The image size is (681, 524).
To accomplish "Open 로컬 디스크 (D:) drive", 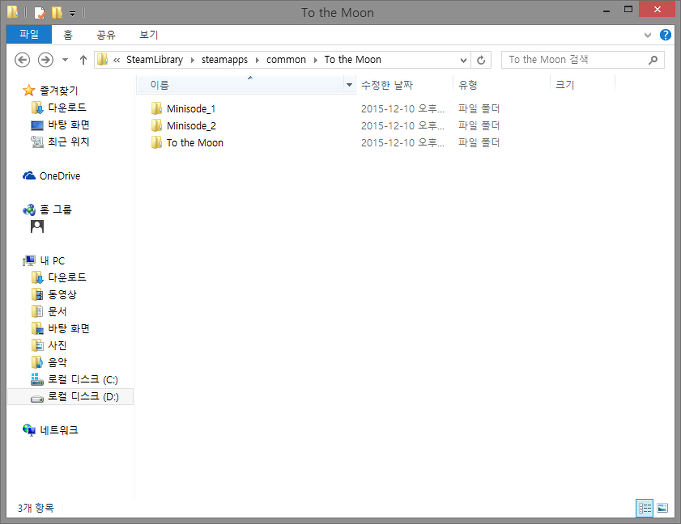I will [x=83, y=396].
